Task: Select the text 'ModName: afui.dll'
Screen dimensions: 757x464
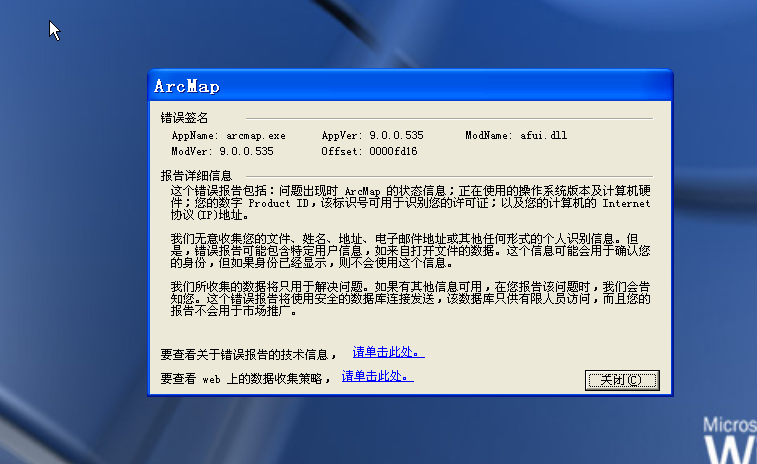Action: (x=516, y=136)
